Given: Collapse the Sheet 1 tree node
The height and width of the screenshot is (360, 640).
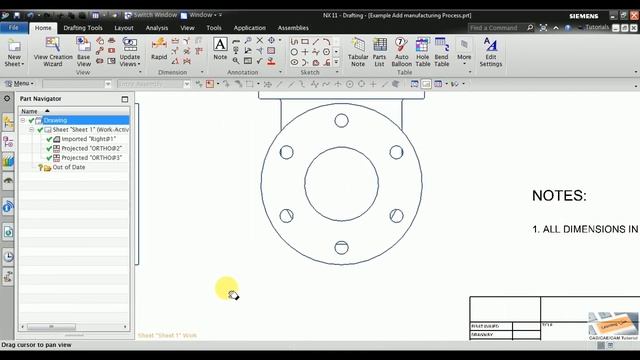Looking at the screenshot, I should coord(31,130).
